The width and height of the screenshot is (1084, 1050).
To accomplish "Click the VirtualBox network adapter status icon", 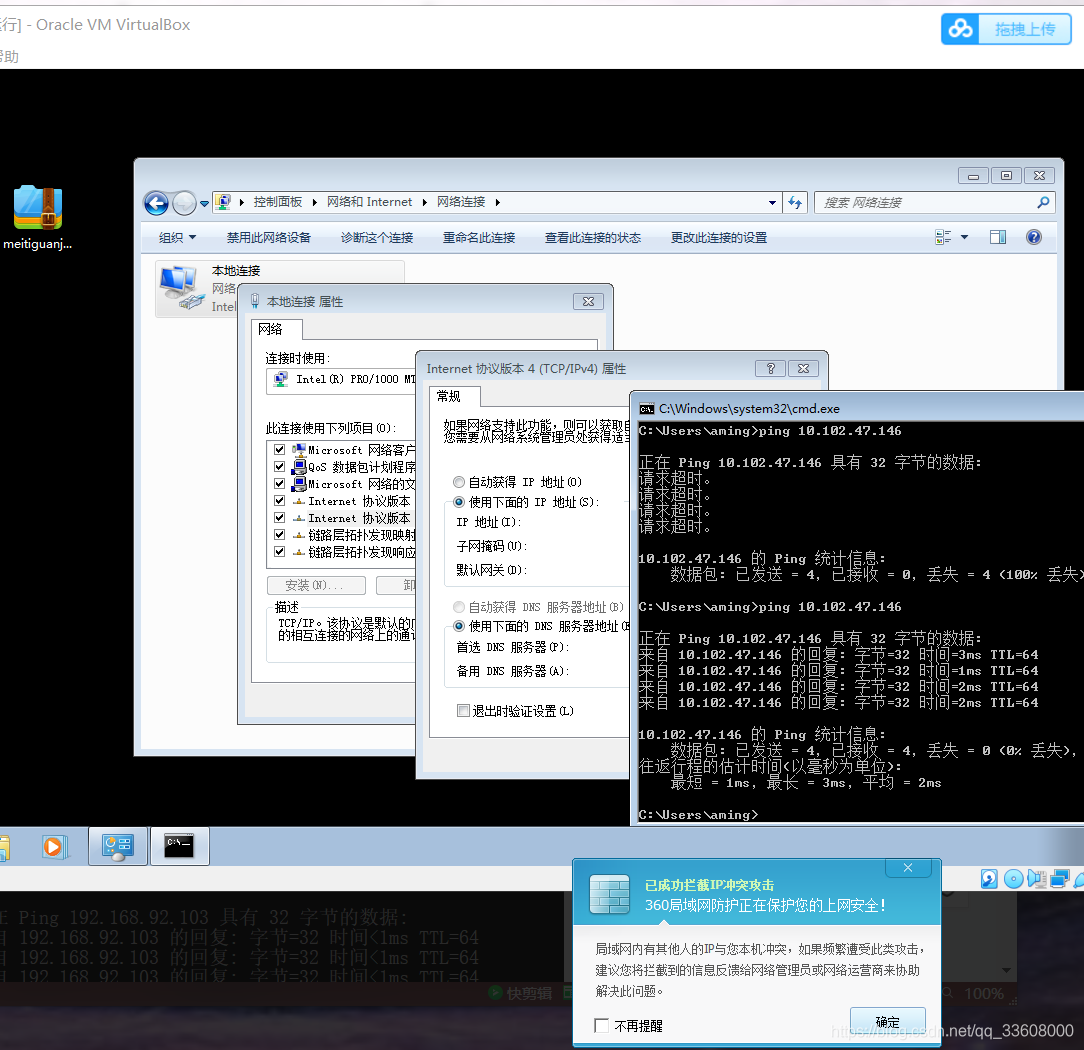I will click(x=1059, y=879).
